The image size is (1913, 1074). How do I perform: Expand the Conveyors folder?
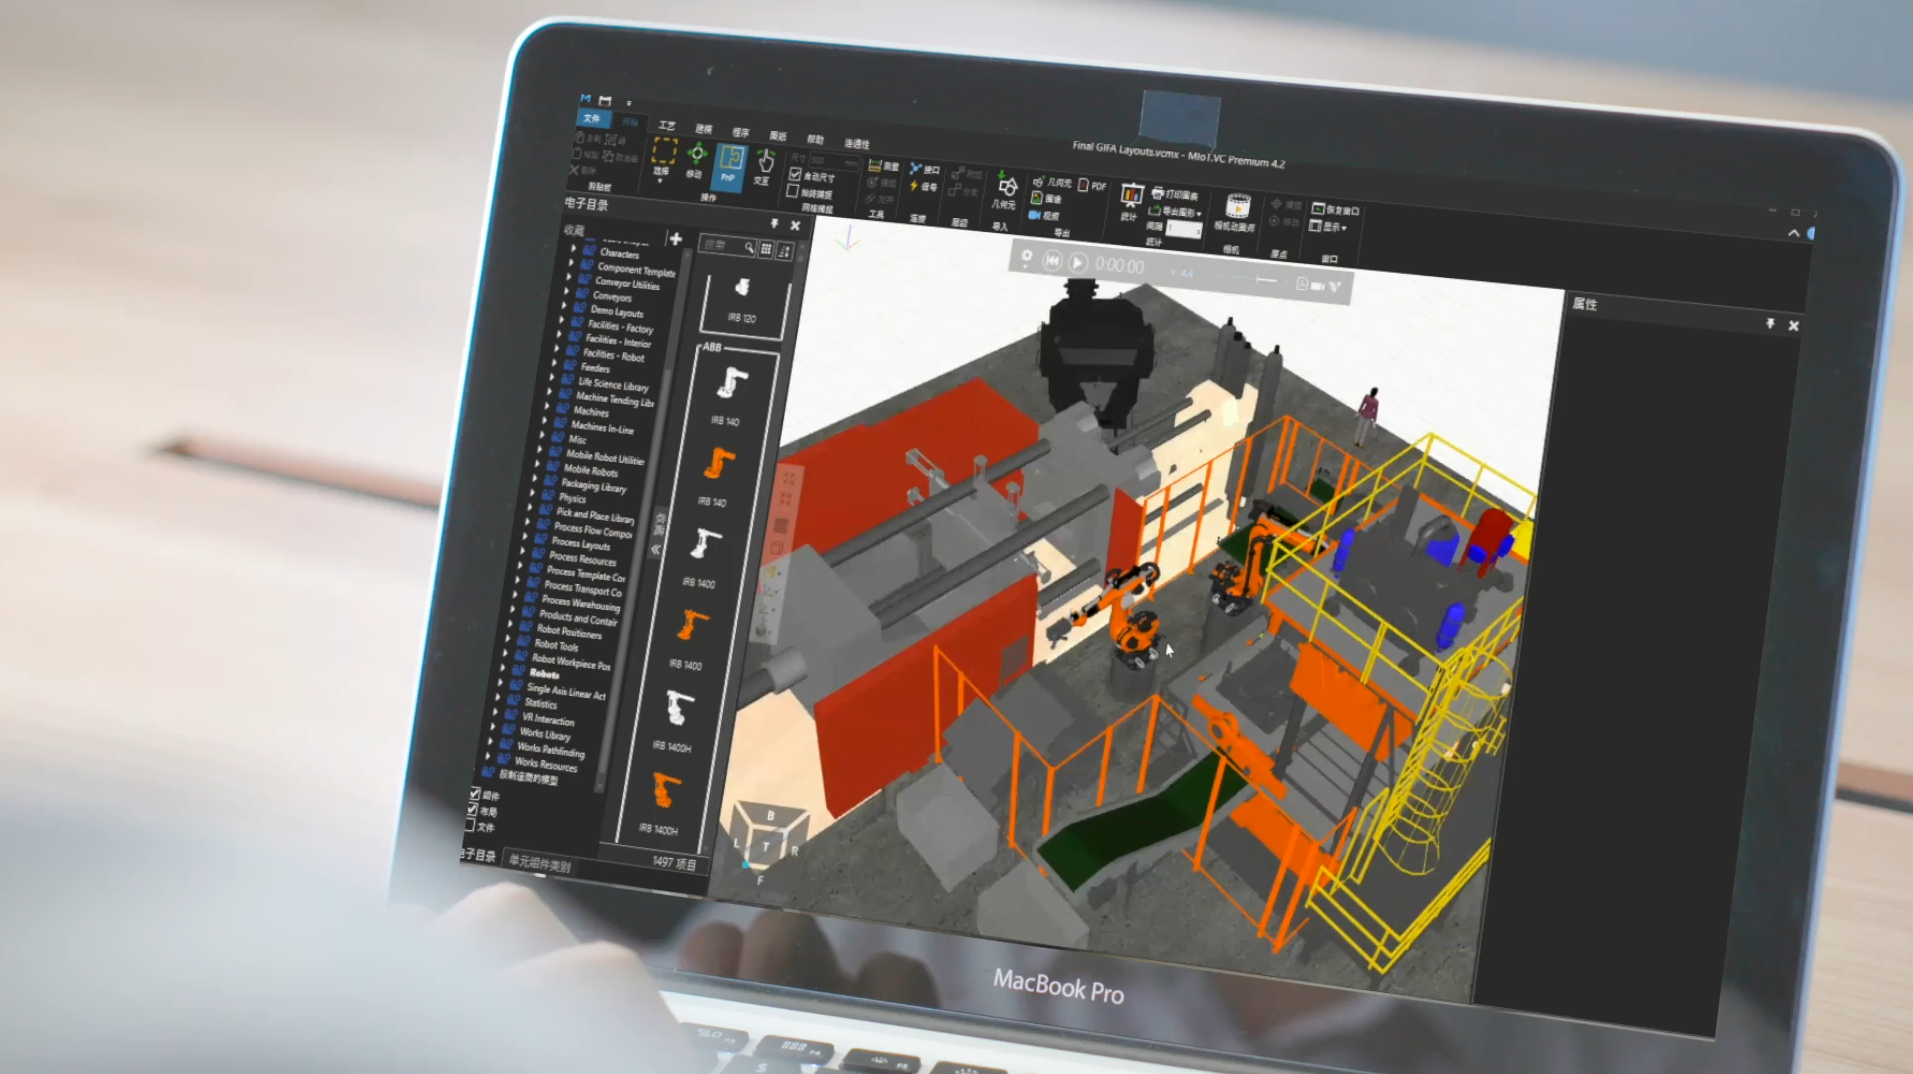click(x=567, y=292)
